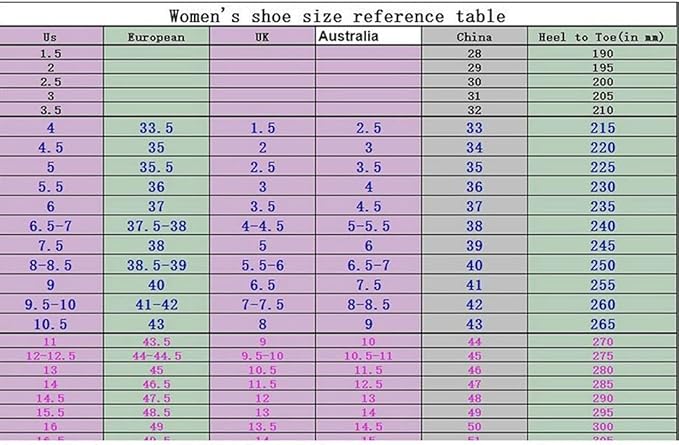Click the 265 heel to toe cell
This screenshot has height=445, width=679.
pyautogui.click(x=602, y=324)
